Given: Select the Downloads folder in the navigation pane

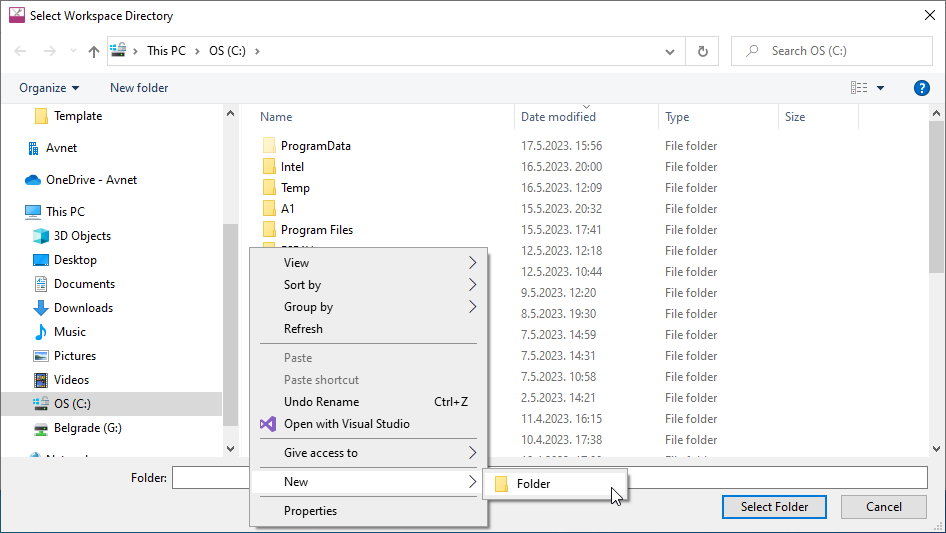Looking at the screenshot, I should (x=83, y=308).
